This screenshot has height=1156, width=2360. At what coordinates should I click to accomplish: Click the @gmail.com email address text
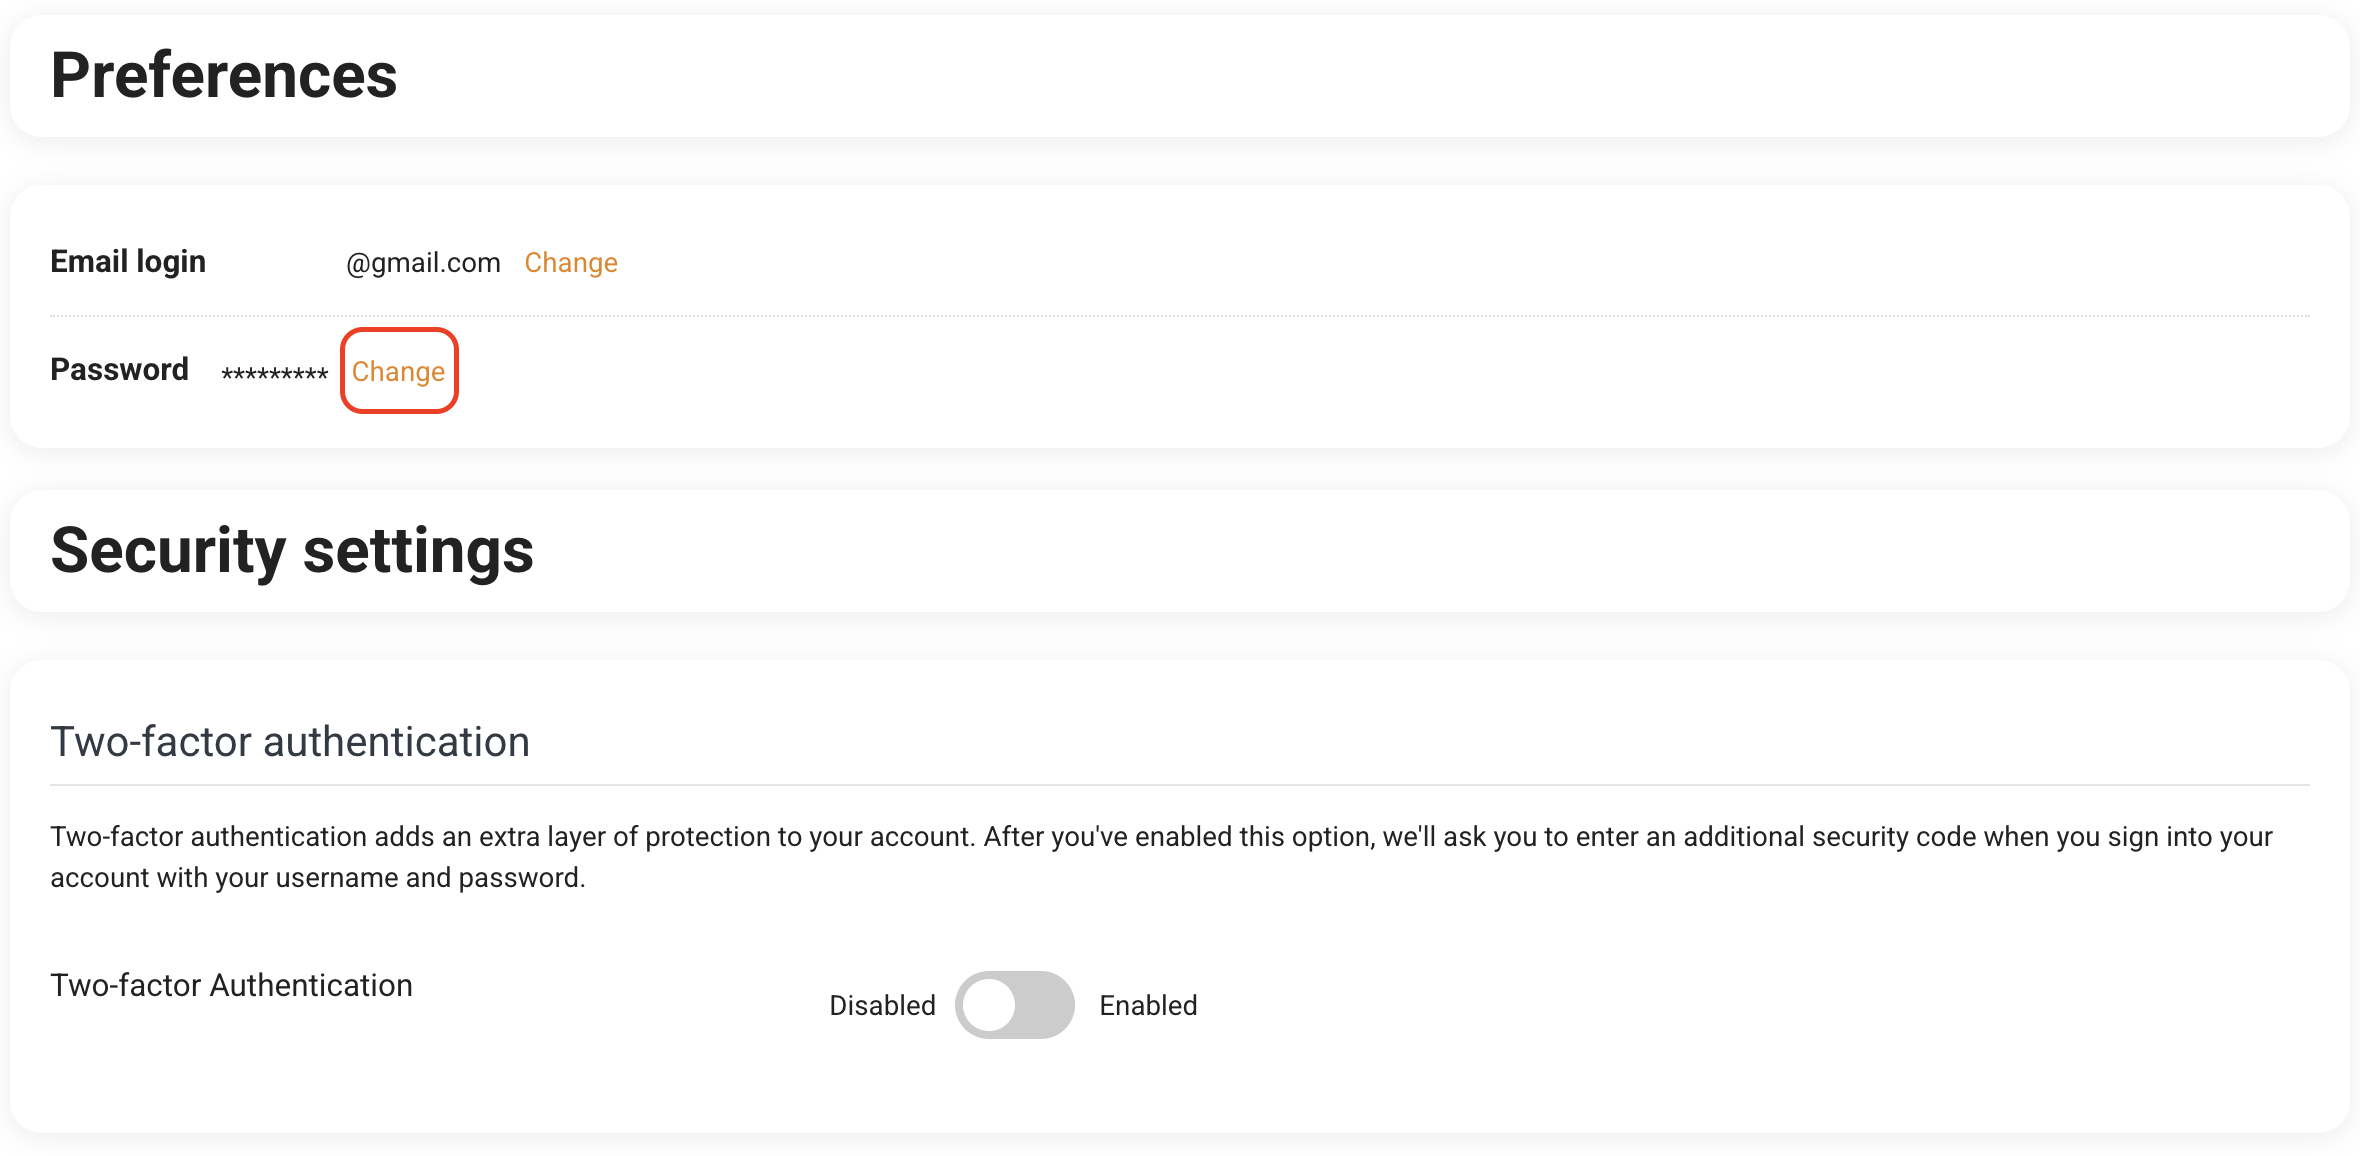[423, 262]
